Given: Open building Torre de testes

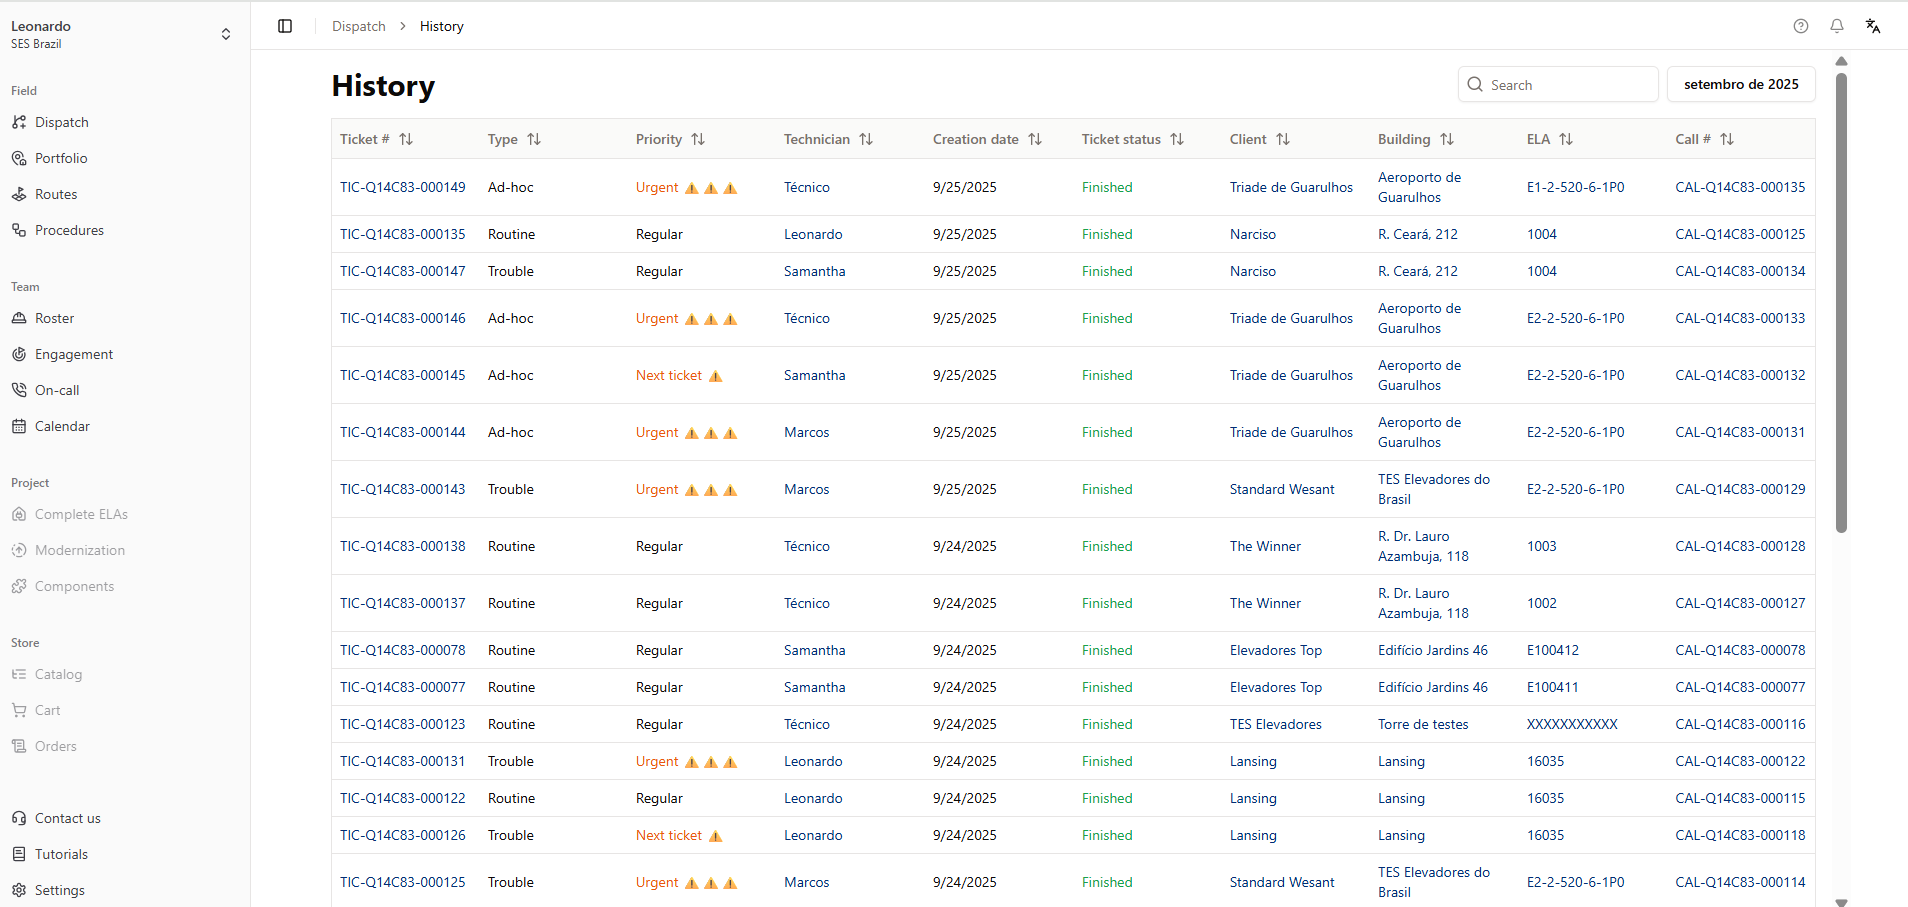Looking at the screenshot, I should [x=1423, y=724].
